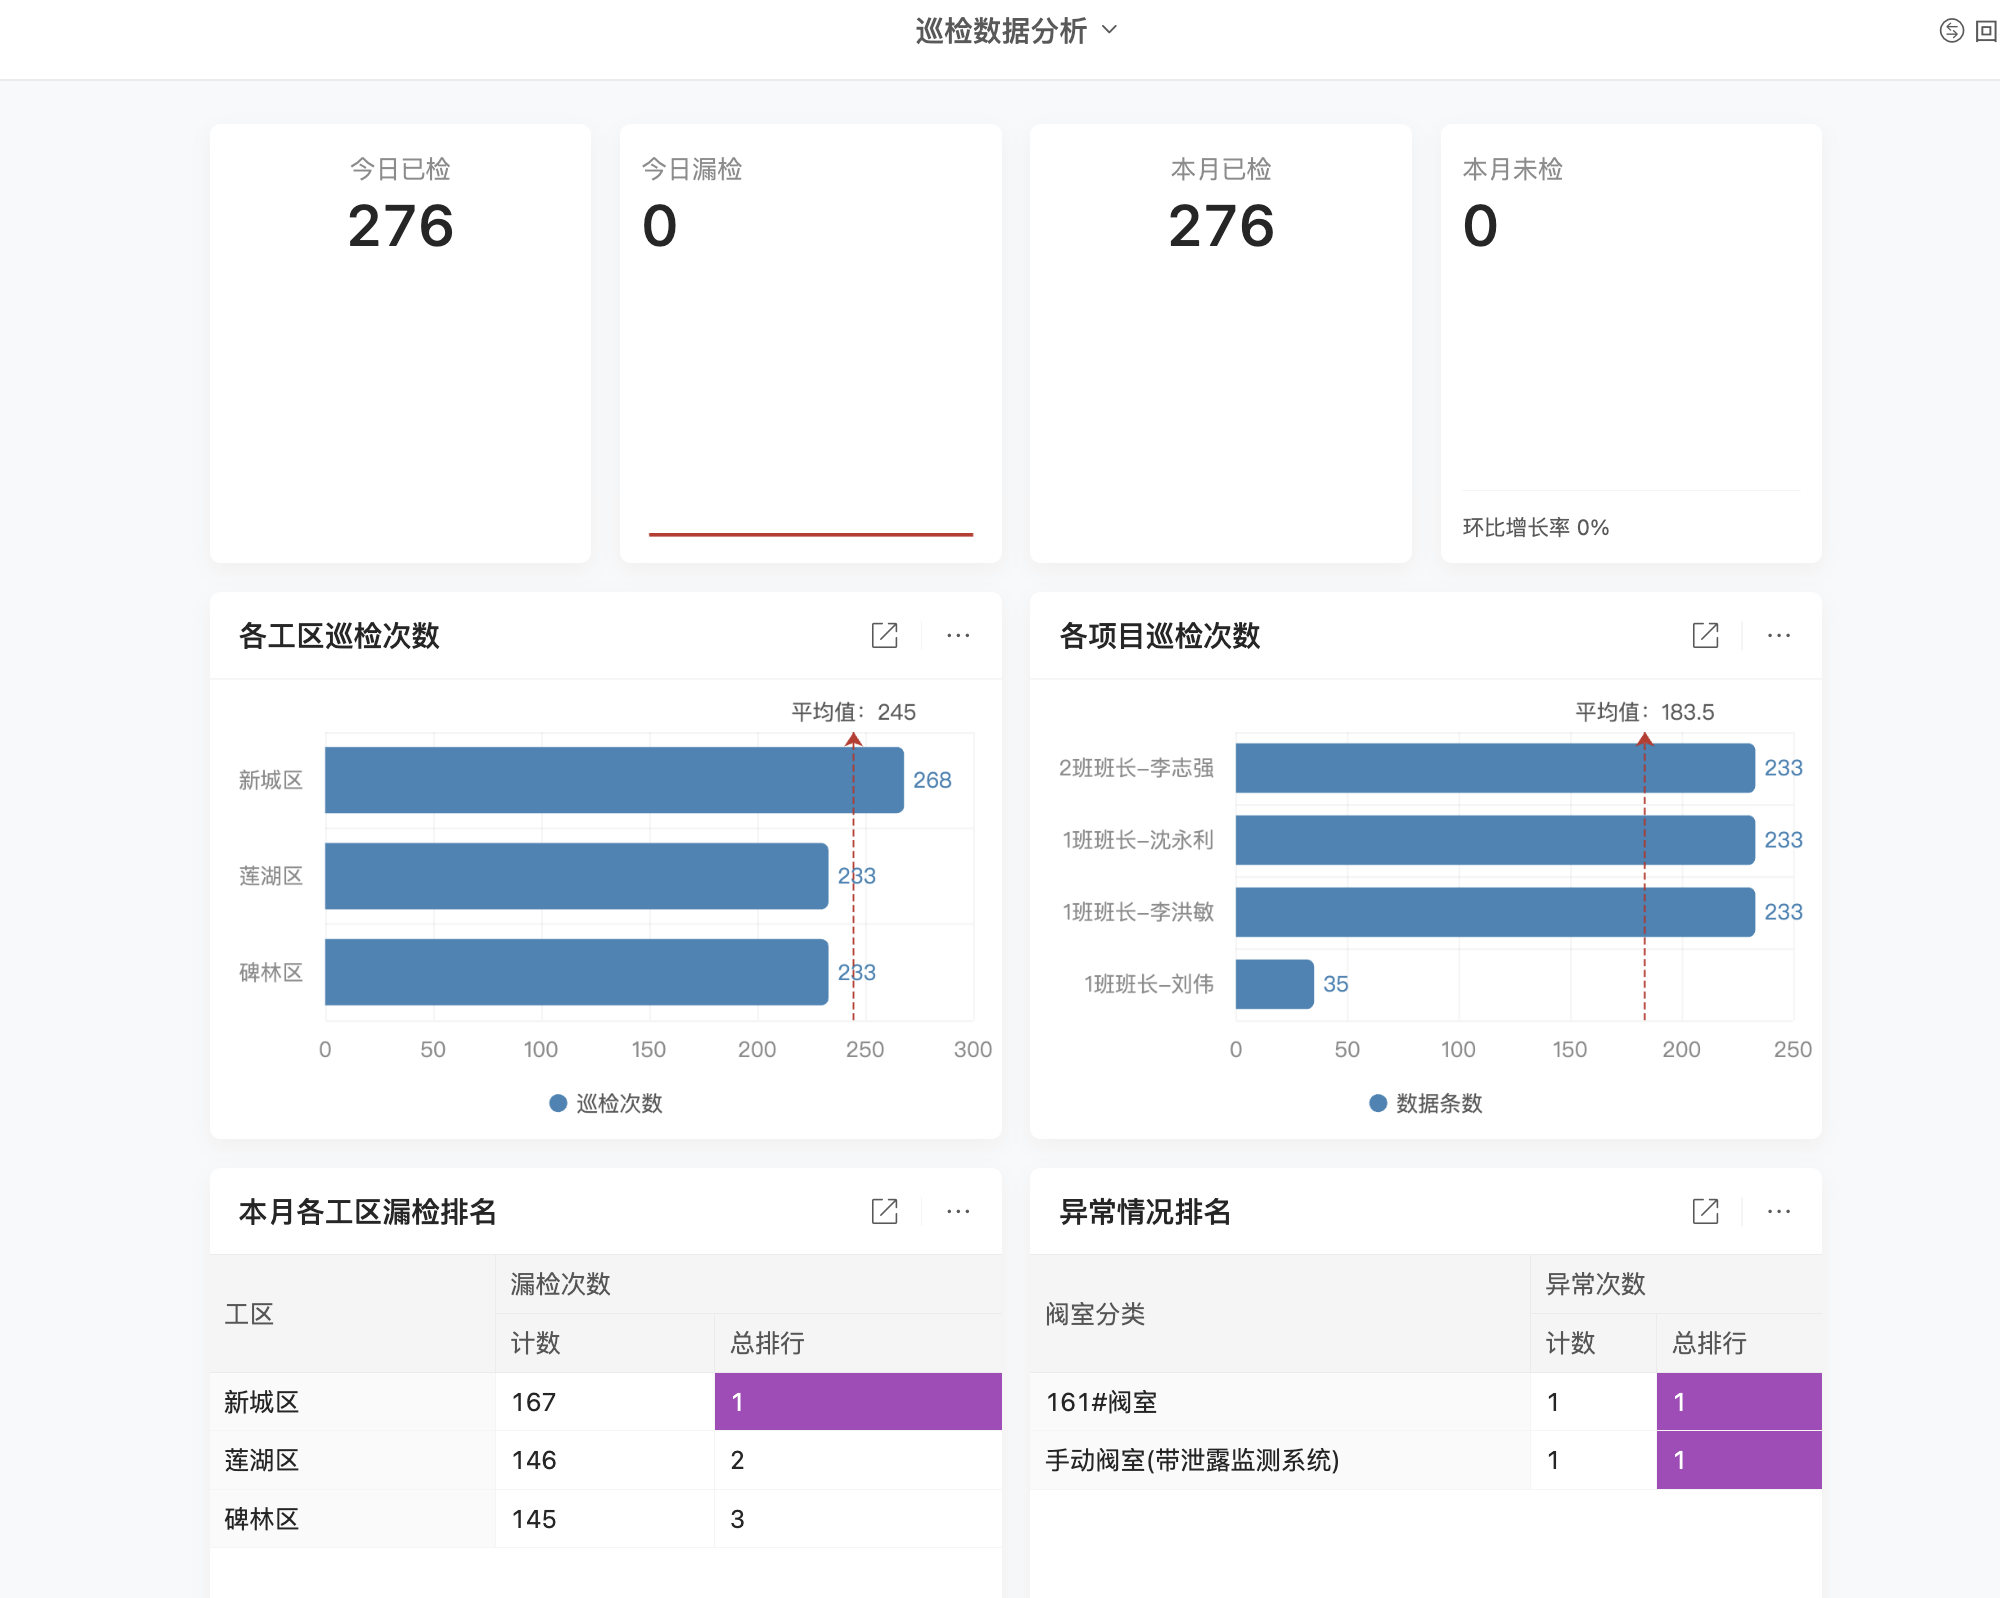
Task: Open the more-options menu on 本月各工区漏检排名 panel
Action: [958, 1211]
